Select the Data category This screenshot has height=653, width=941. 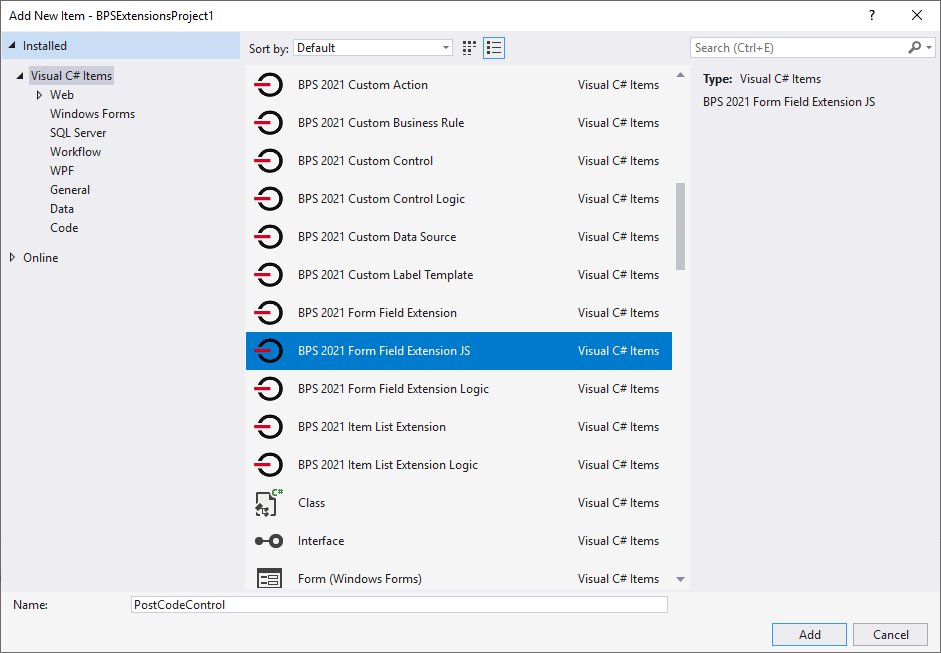pyautogui.click(x=62, y=209)
